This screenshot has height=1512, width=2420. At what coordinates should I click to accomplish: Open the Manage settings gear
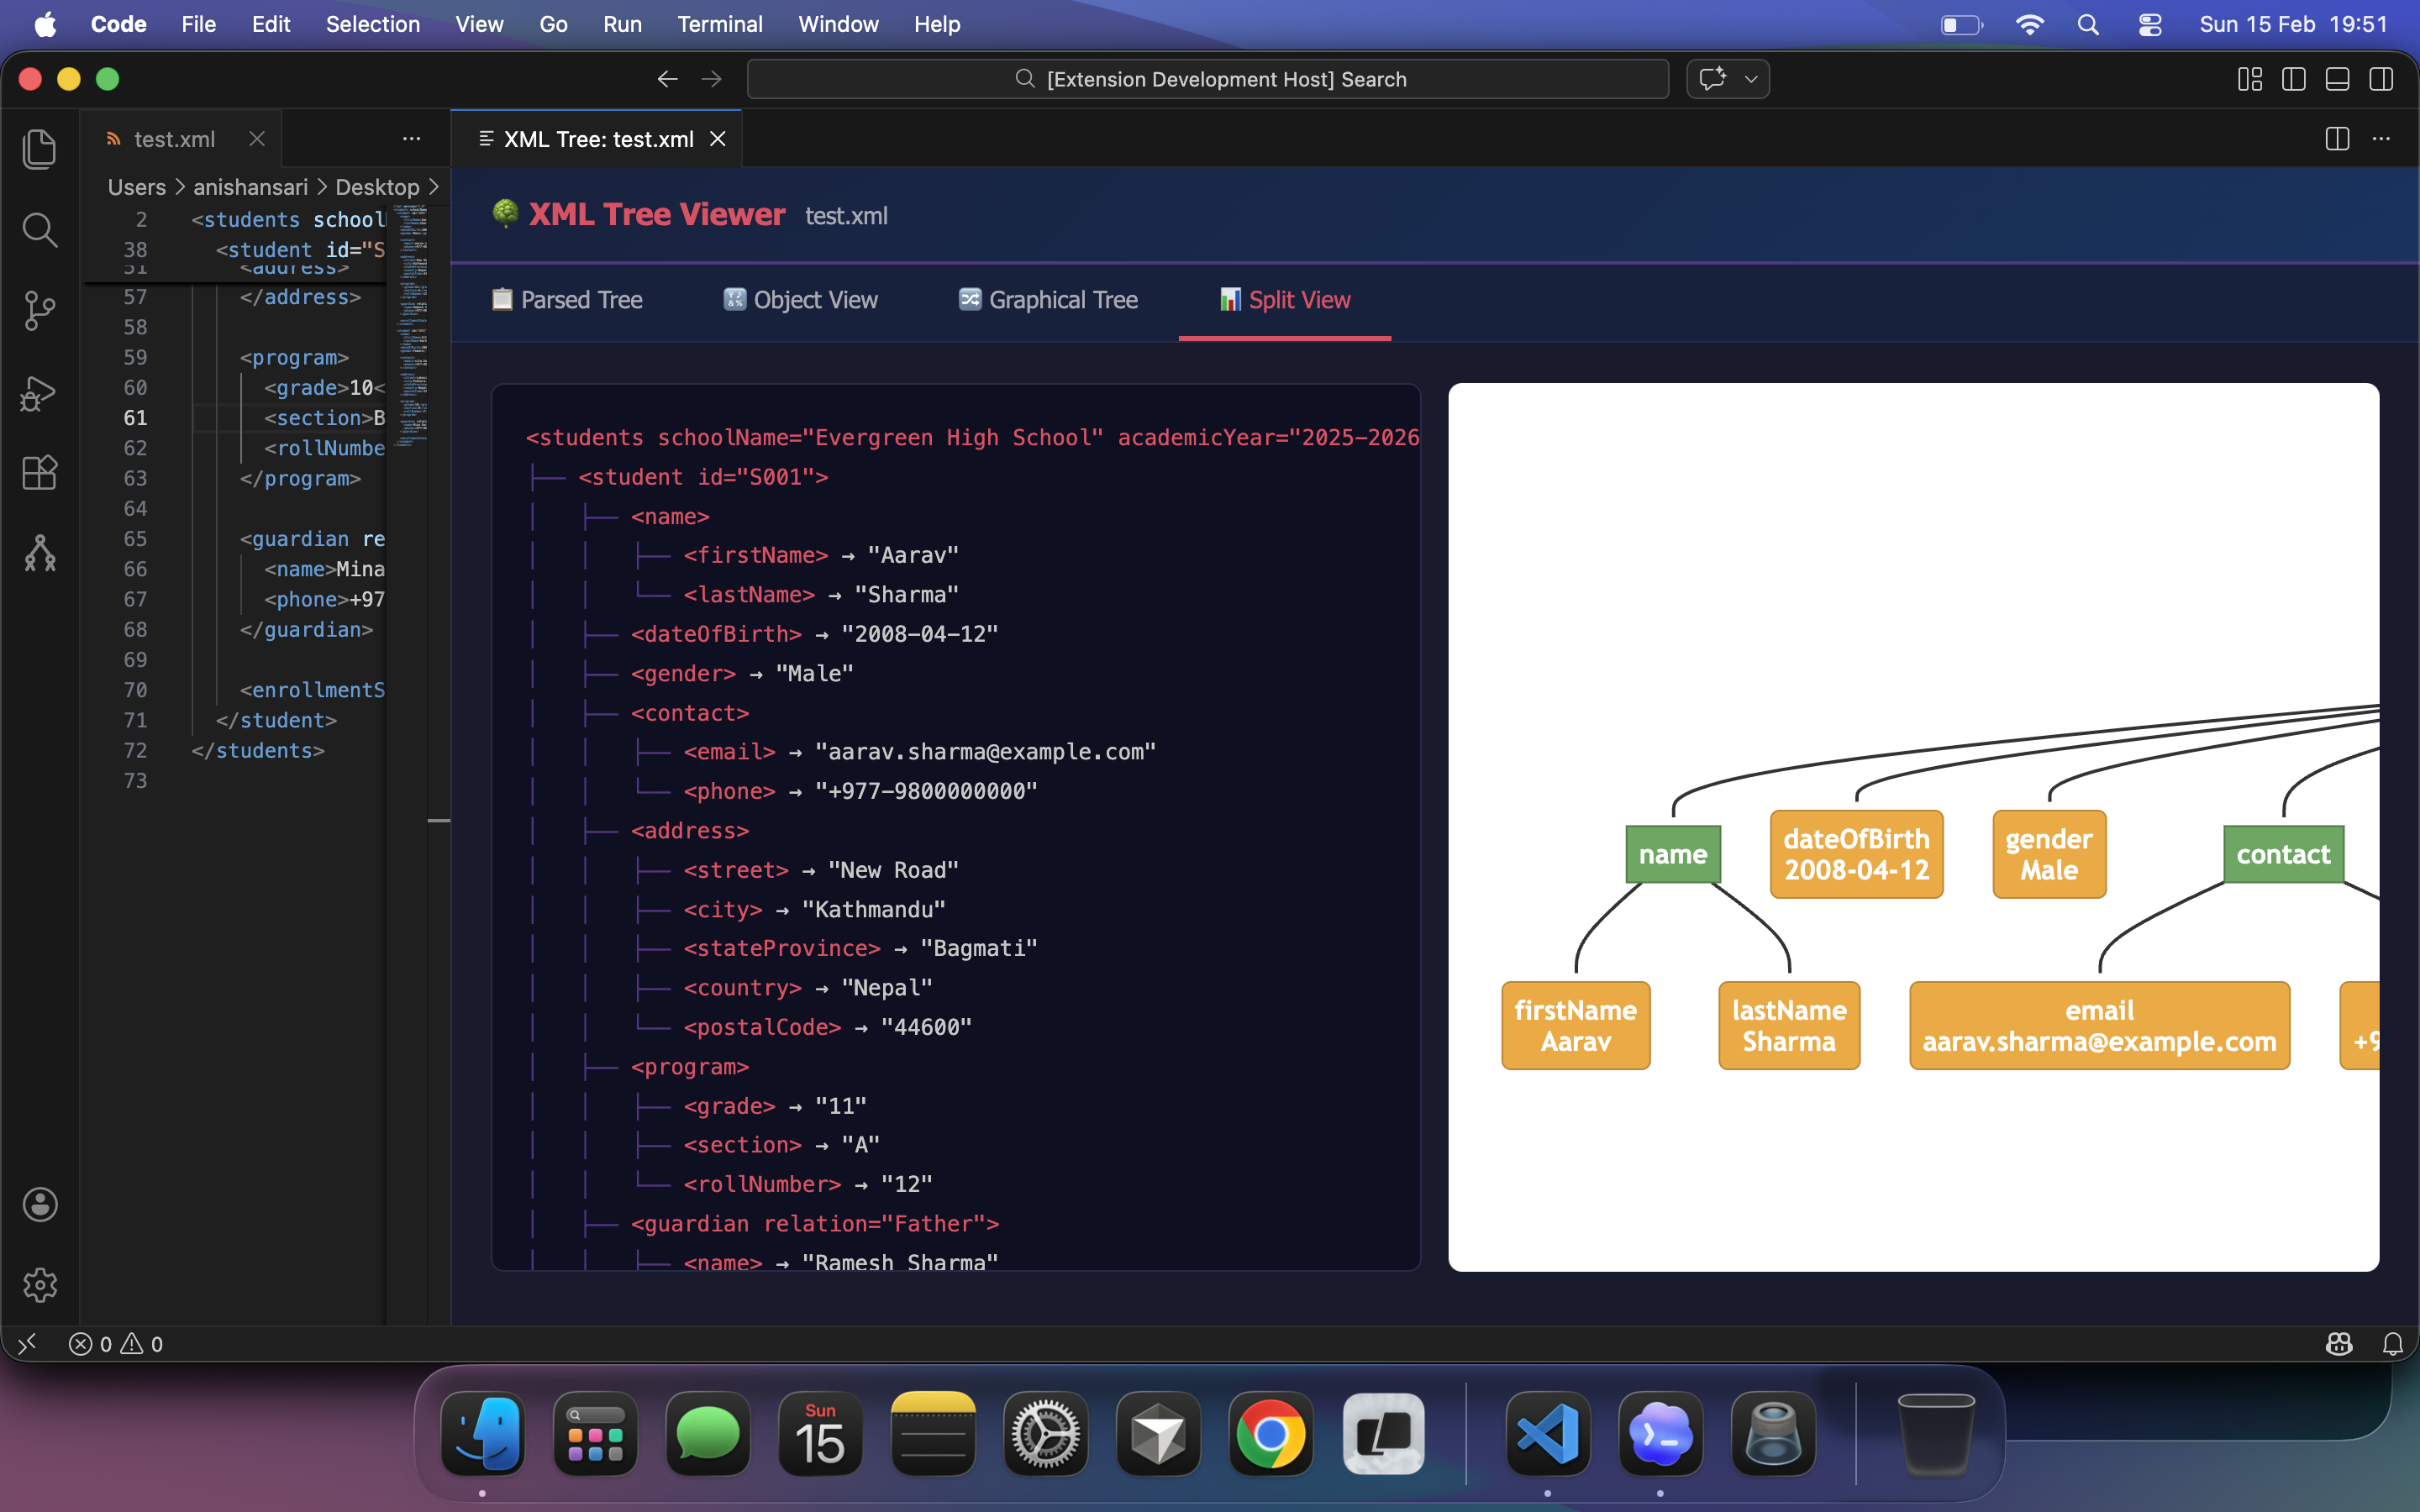(x=39, y=1285)
